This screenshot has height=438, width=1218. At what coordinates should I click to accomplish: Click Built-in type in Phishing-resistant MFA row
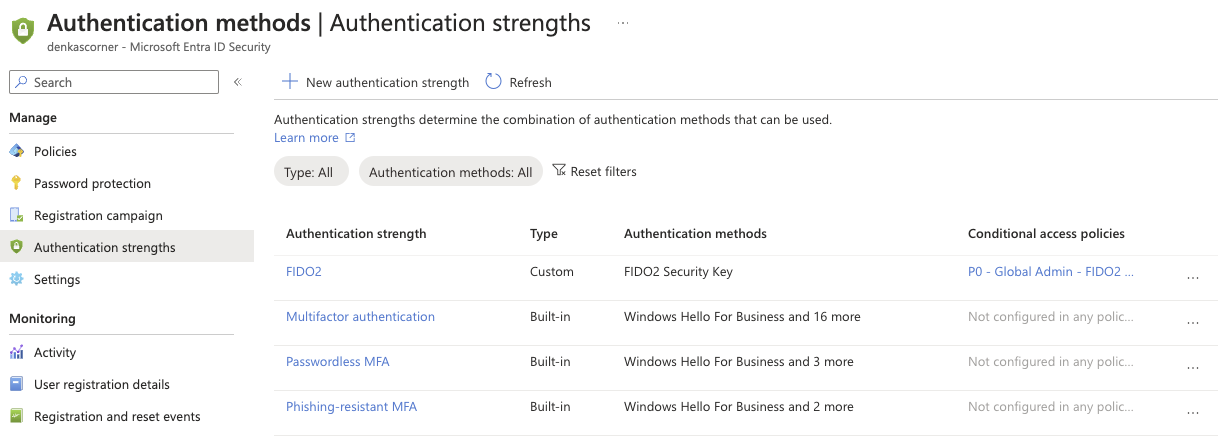click(x=550, y=407)
